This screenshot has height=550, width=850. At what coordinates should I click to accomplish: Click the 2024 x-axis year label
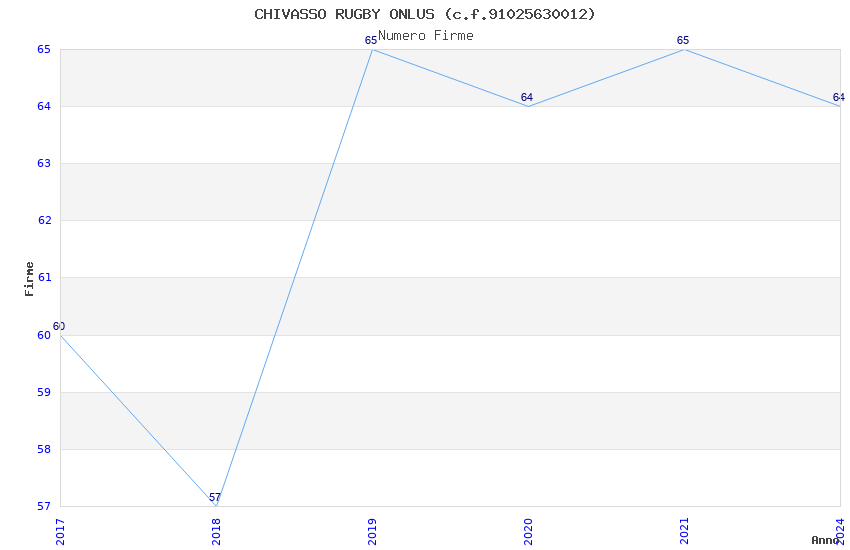(x=840, y=532)
